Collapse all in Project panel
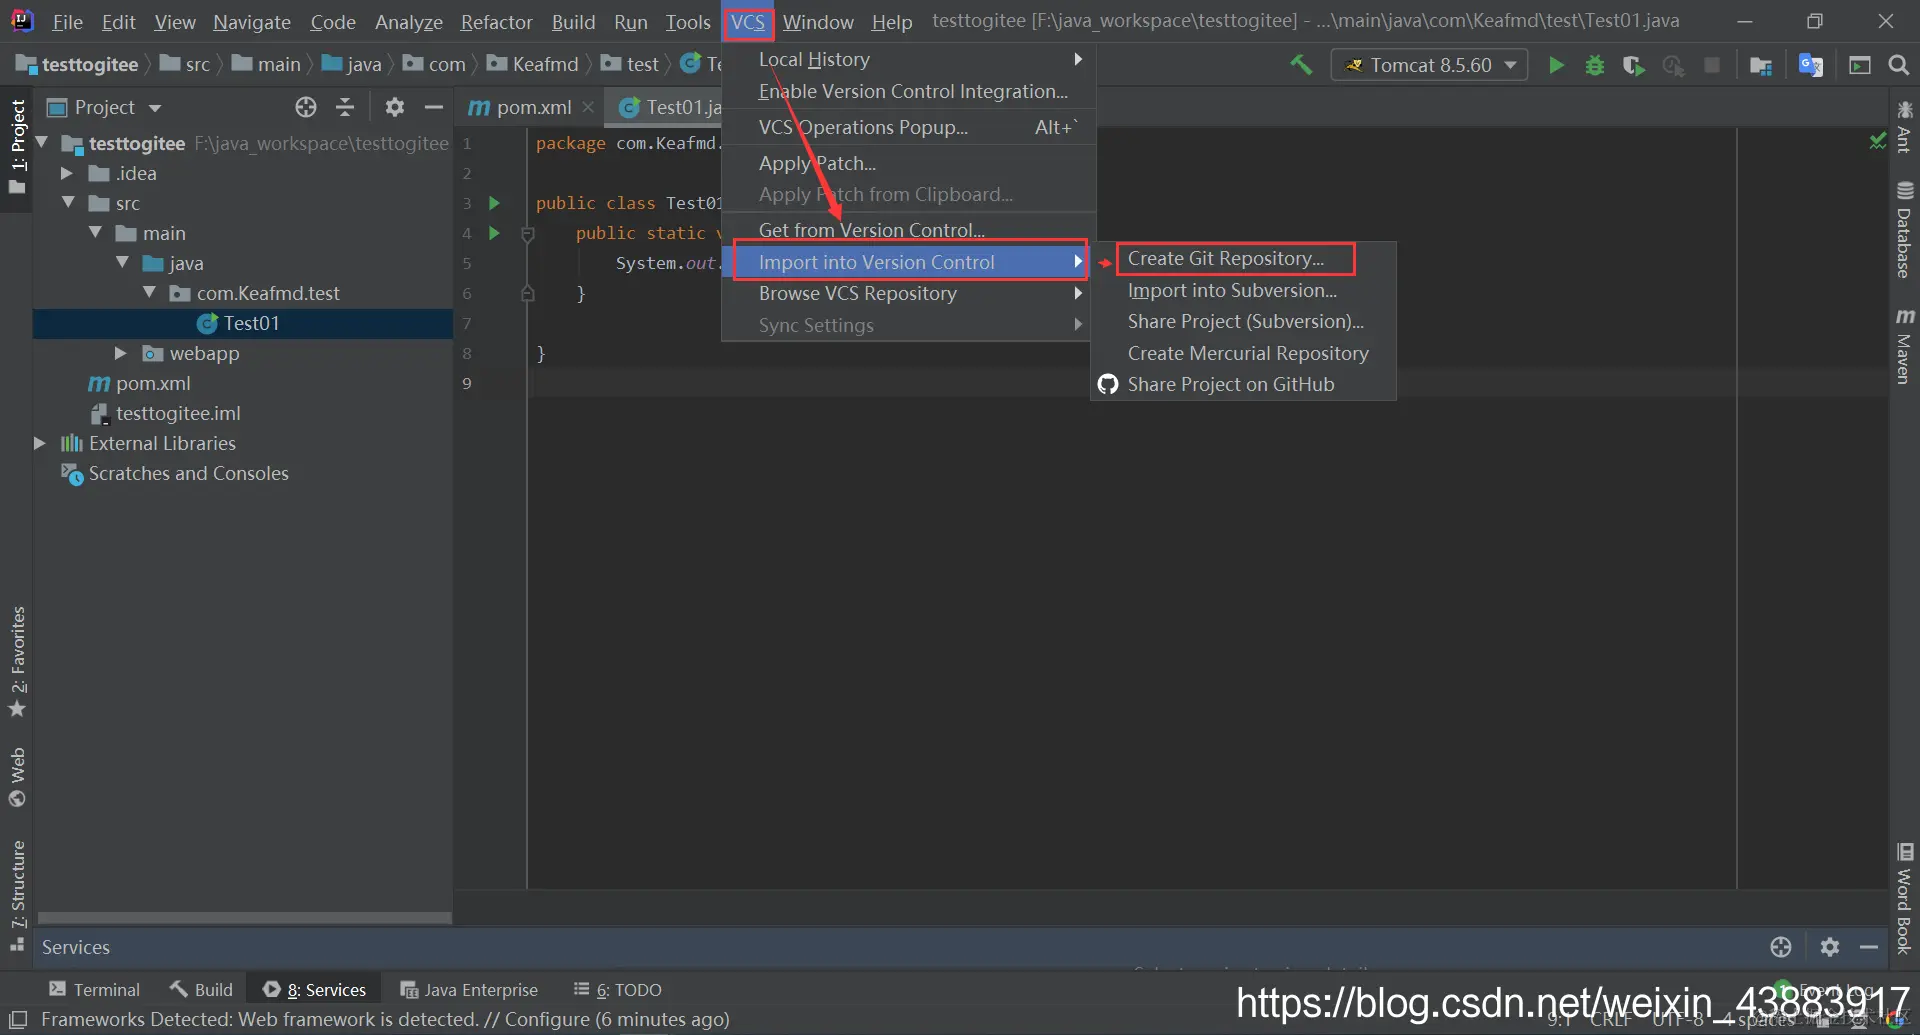 pyautogui.click(x=345, y=107)
